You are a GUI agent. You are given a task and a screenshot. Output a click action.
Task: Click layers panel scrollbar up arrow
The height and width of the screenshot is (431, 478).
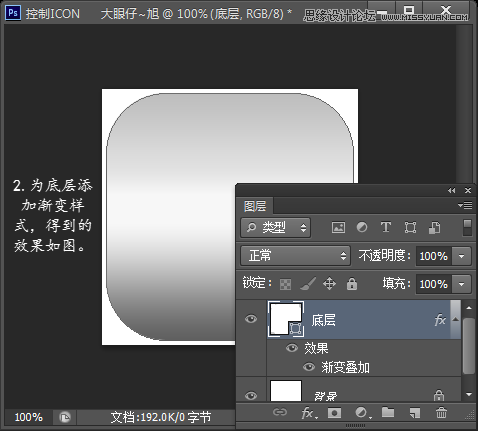coord(469,308)
